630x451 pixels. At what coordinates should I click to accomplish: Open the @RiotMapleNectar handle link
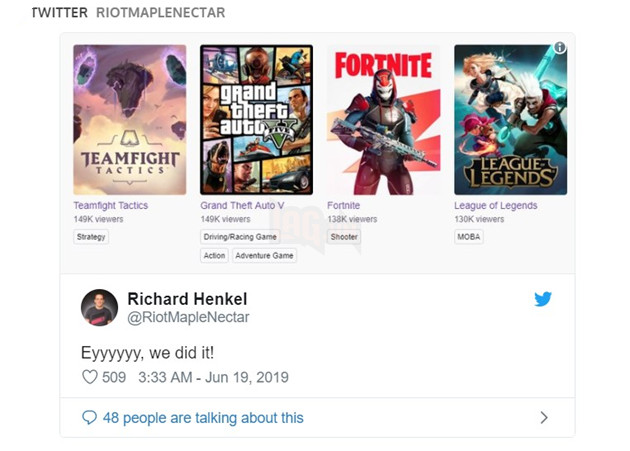coord(188,317)
